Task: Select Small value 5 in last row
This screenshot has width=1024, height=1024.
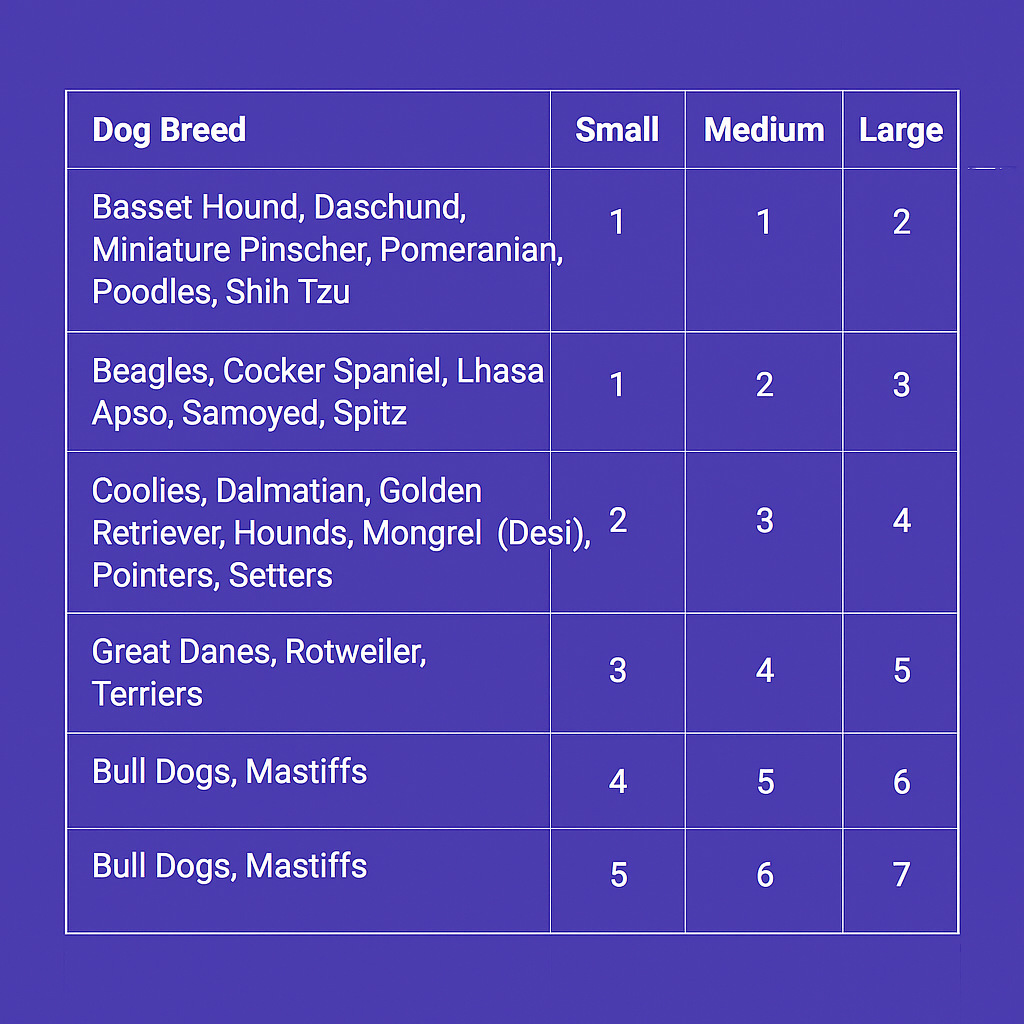Action: (618, 874)
